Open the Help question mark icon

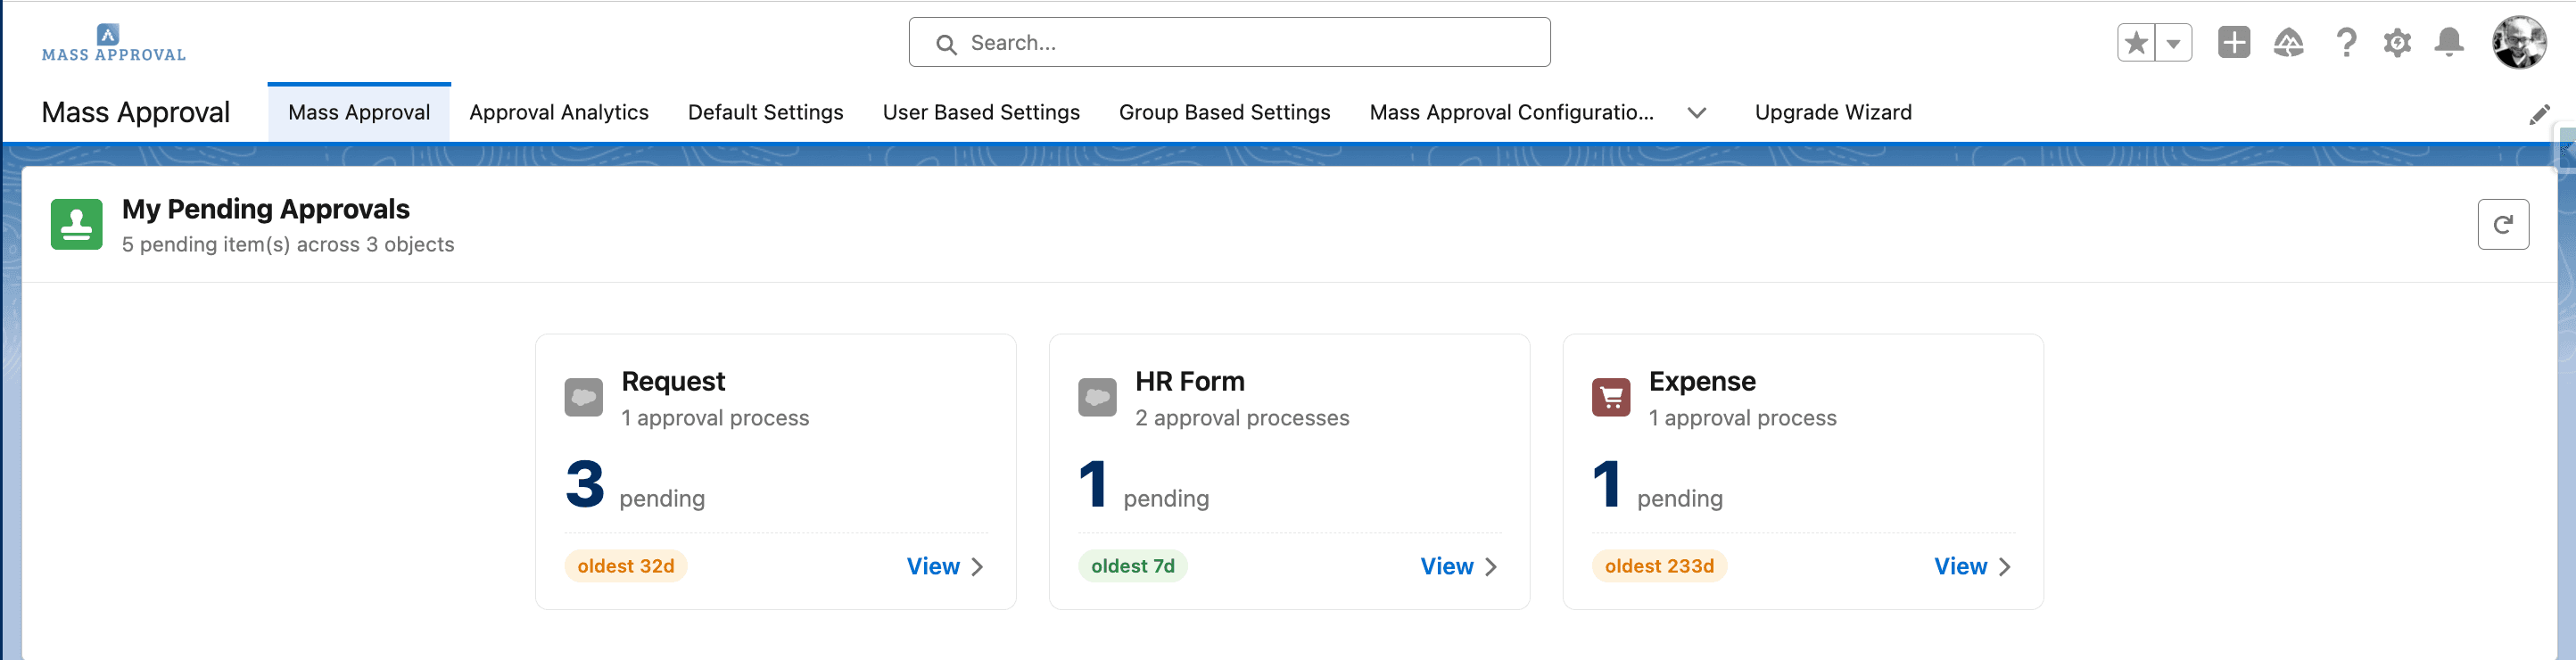2345,43
